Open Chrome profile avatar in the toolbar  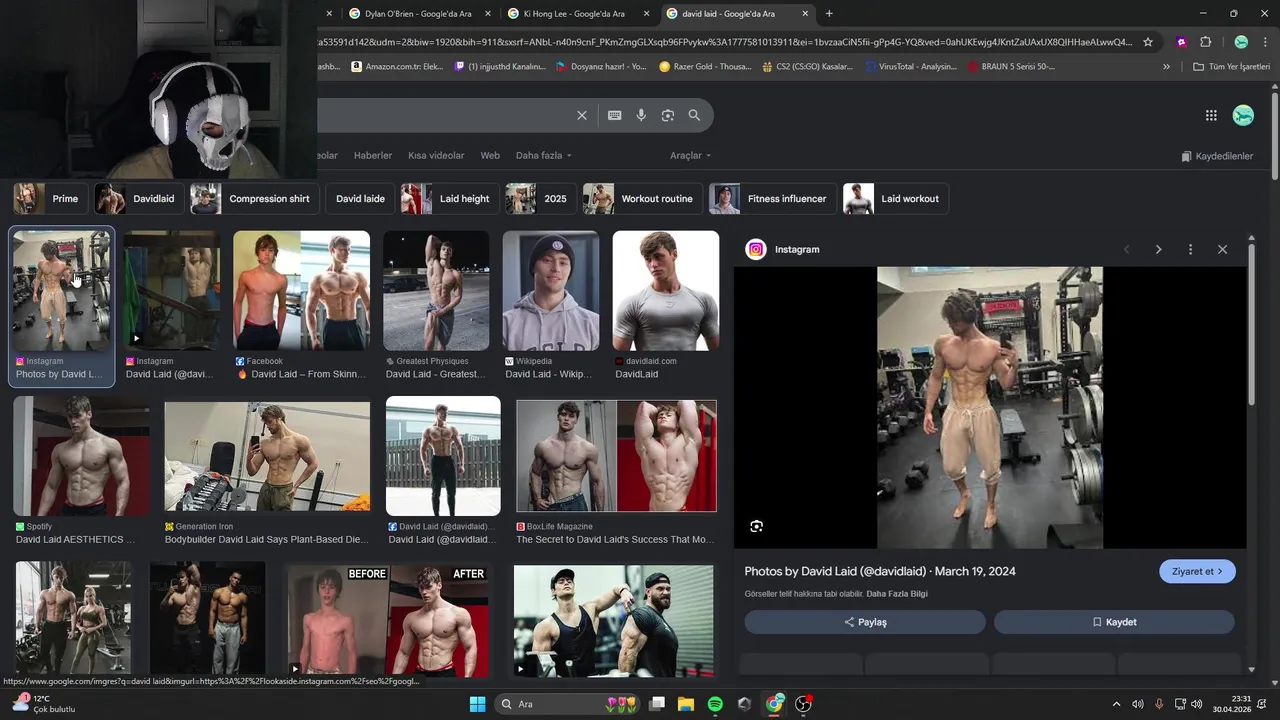[x=1241, y=42]
